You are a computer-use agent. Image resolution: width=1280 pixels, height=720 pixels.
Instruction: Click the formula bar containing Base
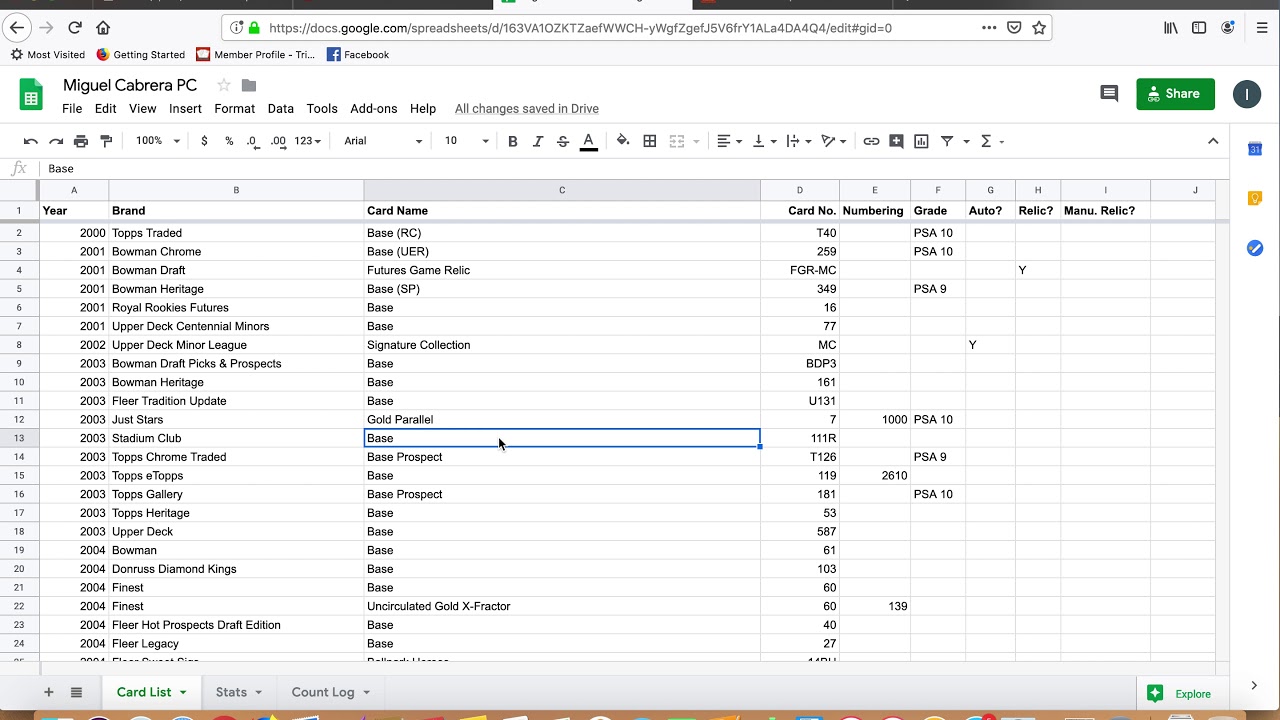[x=630, y=168]
